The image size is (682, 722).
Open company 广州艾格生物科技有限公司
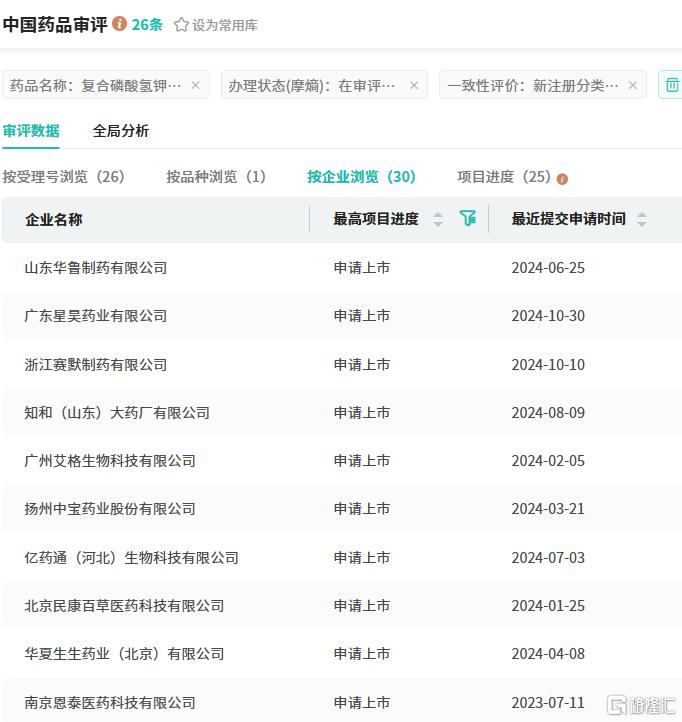(110, 461)
